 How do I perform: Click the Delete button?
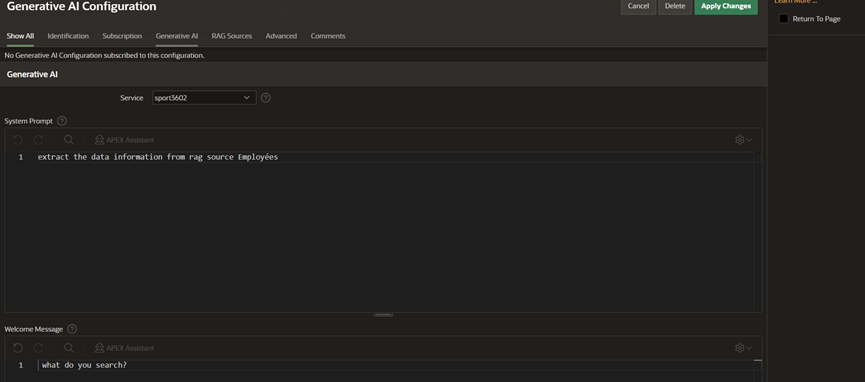(x=675, y=6)
